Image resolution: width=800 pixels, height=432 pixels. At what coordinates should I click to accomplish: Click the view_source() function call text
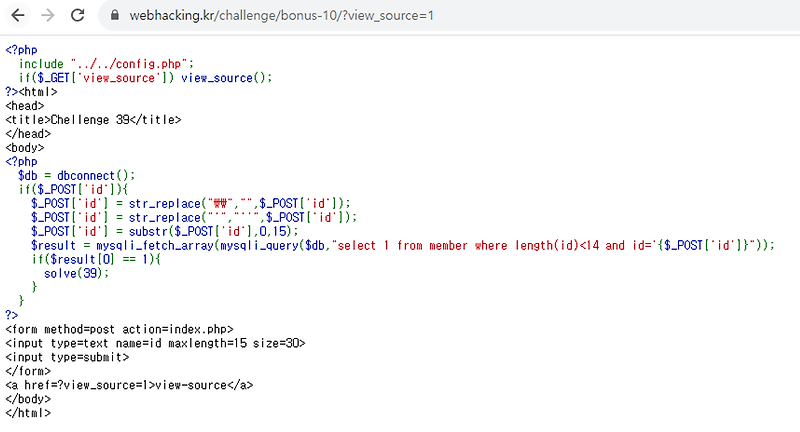coord(227,78)
